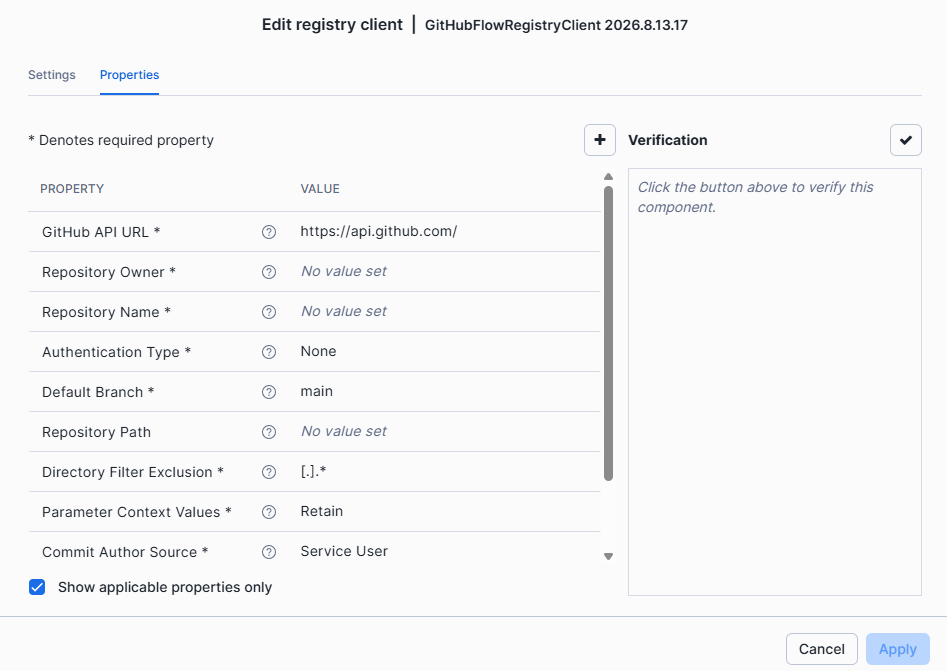Open help icon for Default Branch

tap(269, 392)
